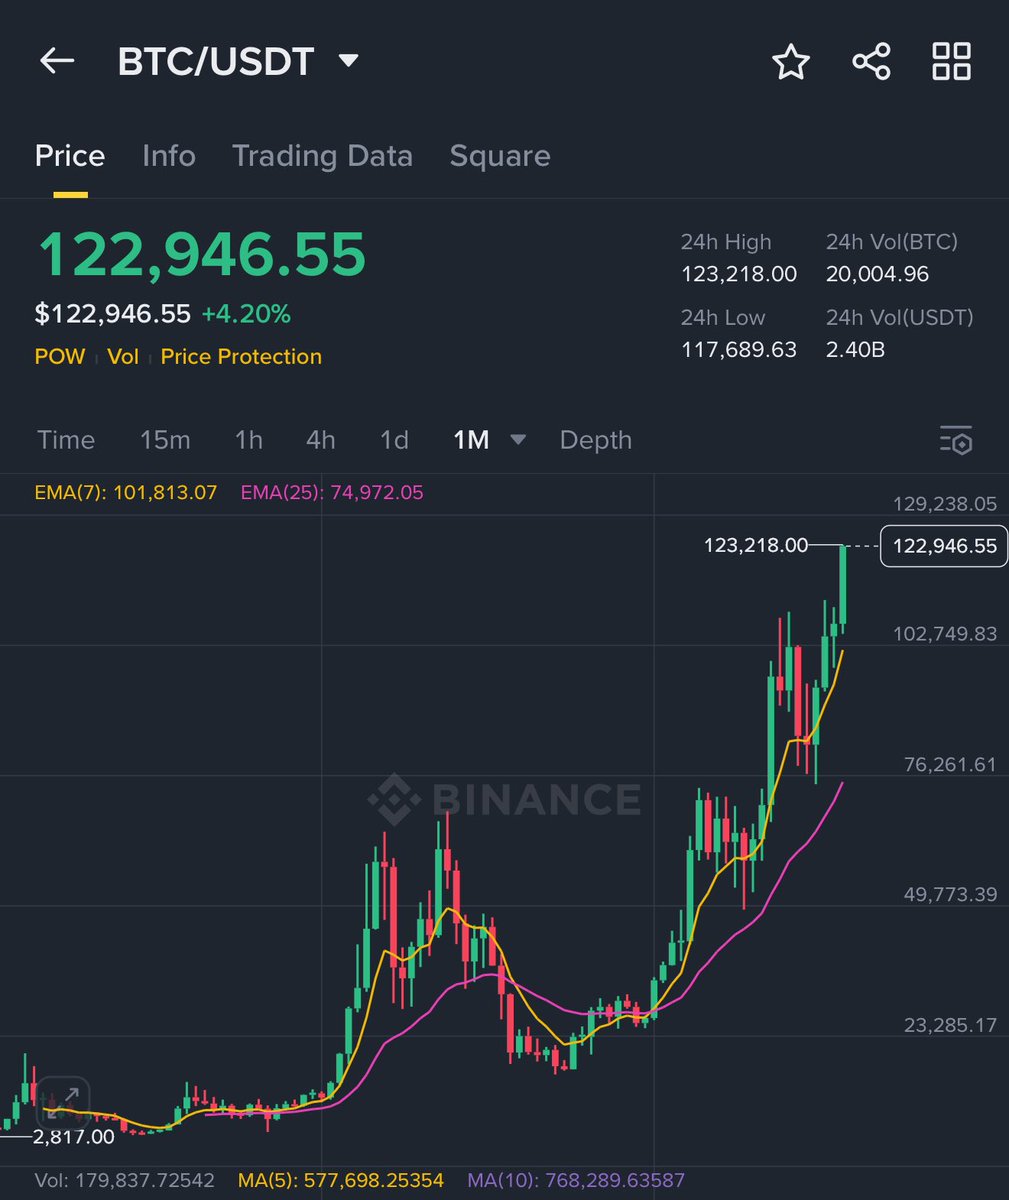Tap the 24h Vol(USDT) value 2.40B

click(855, 350)
